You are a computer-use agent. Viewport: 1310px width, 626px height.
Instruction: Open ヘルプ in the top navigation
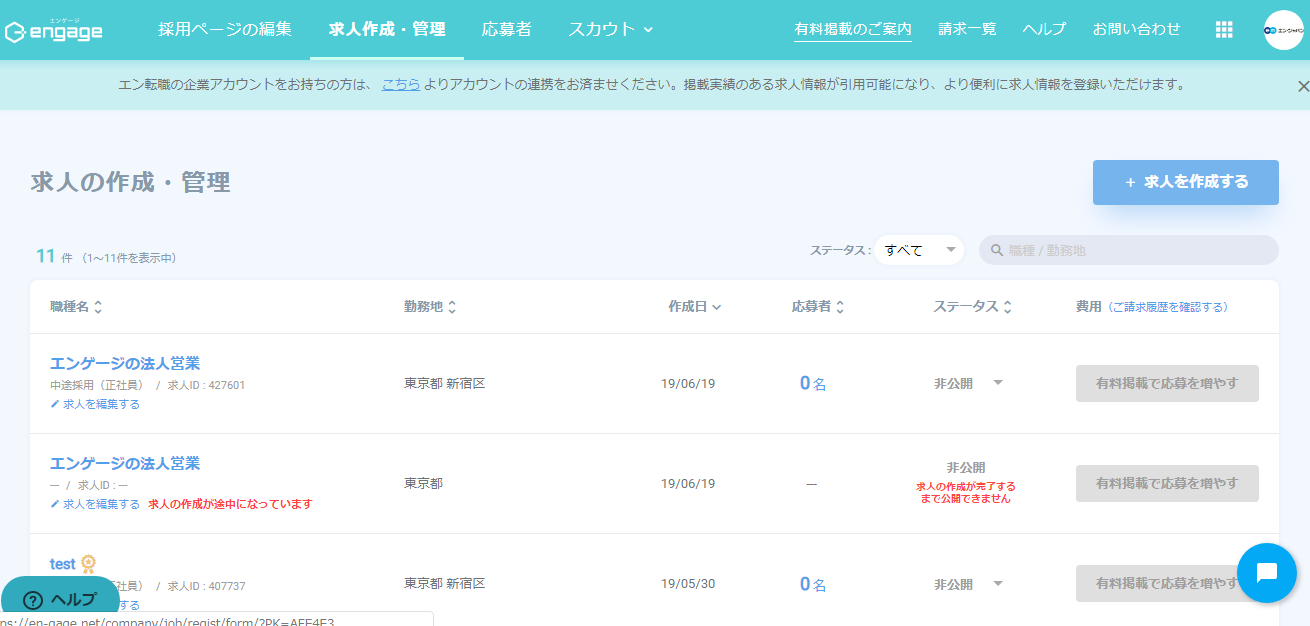coord(1044,30)
